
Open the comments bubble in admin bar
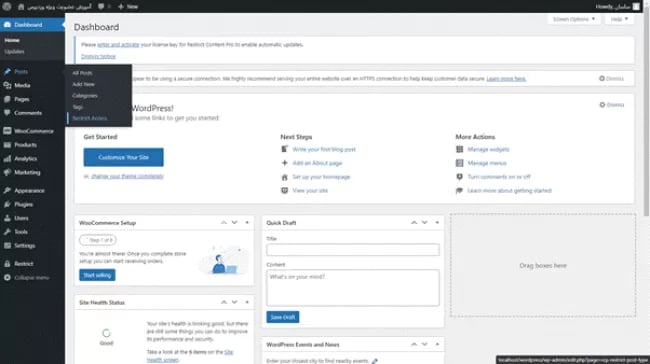coord(101,7)
